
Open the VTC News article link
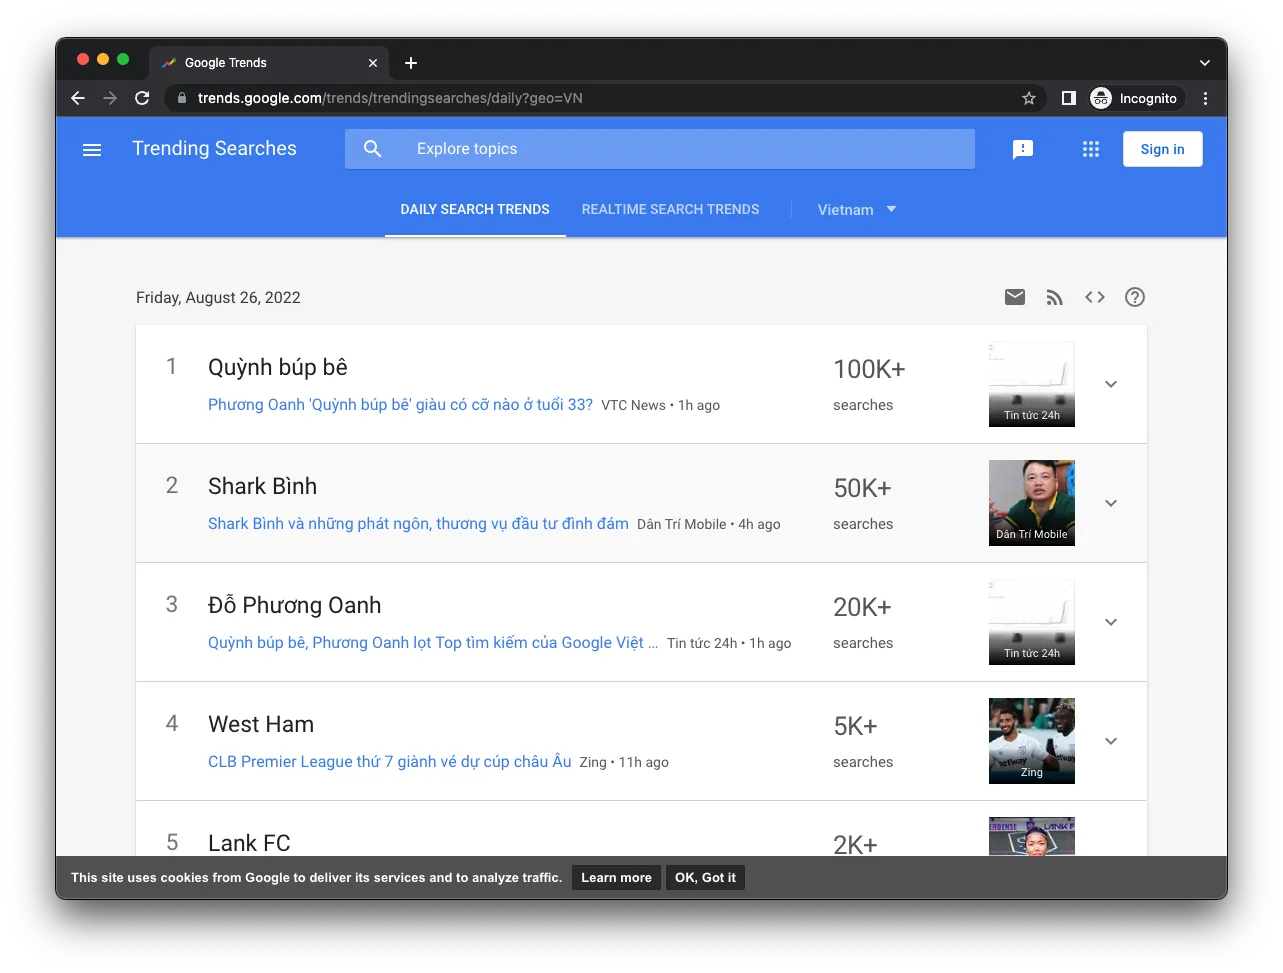tap(400, 405)
